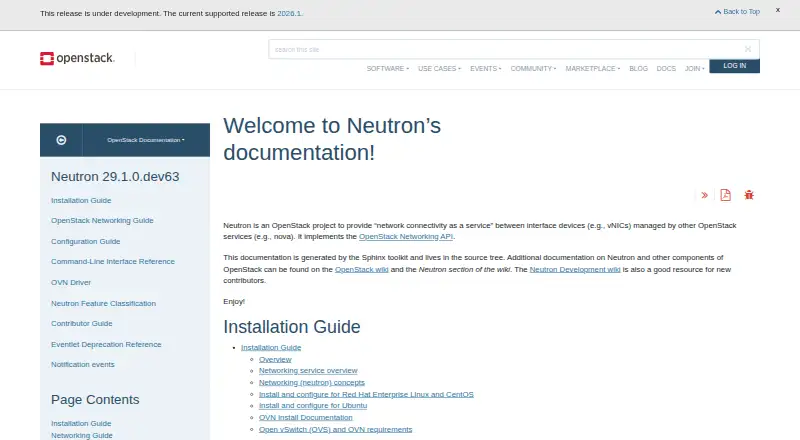
Task: Open the OpenStack Documentation dropdown
Action: (146, 140)
